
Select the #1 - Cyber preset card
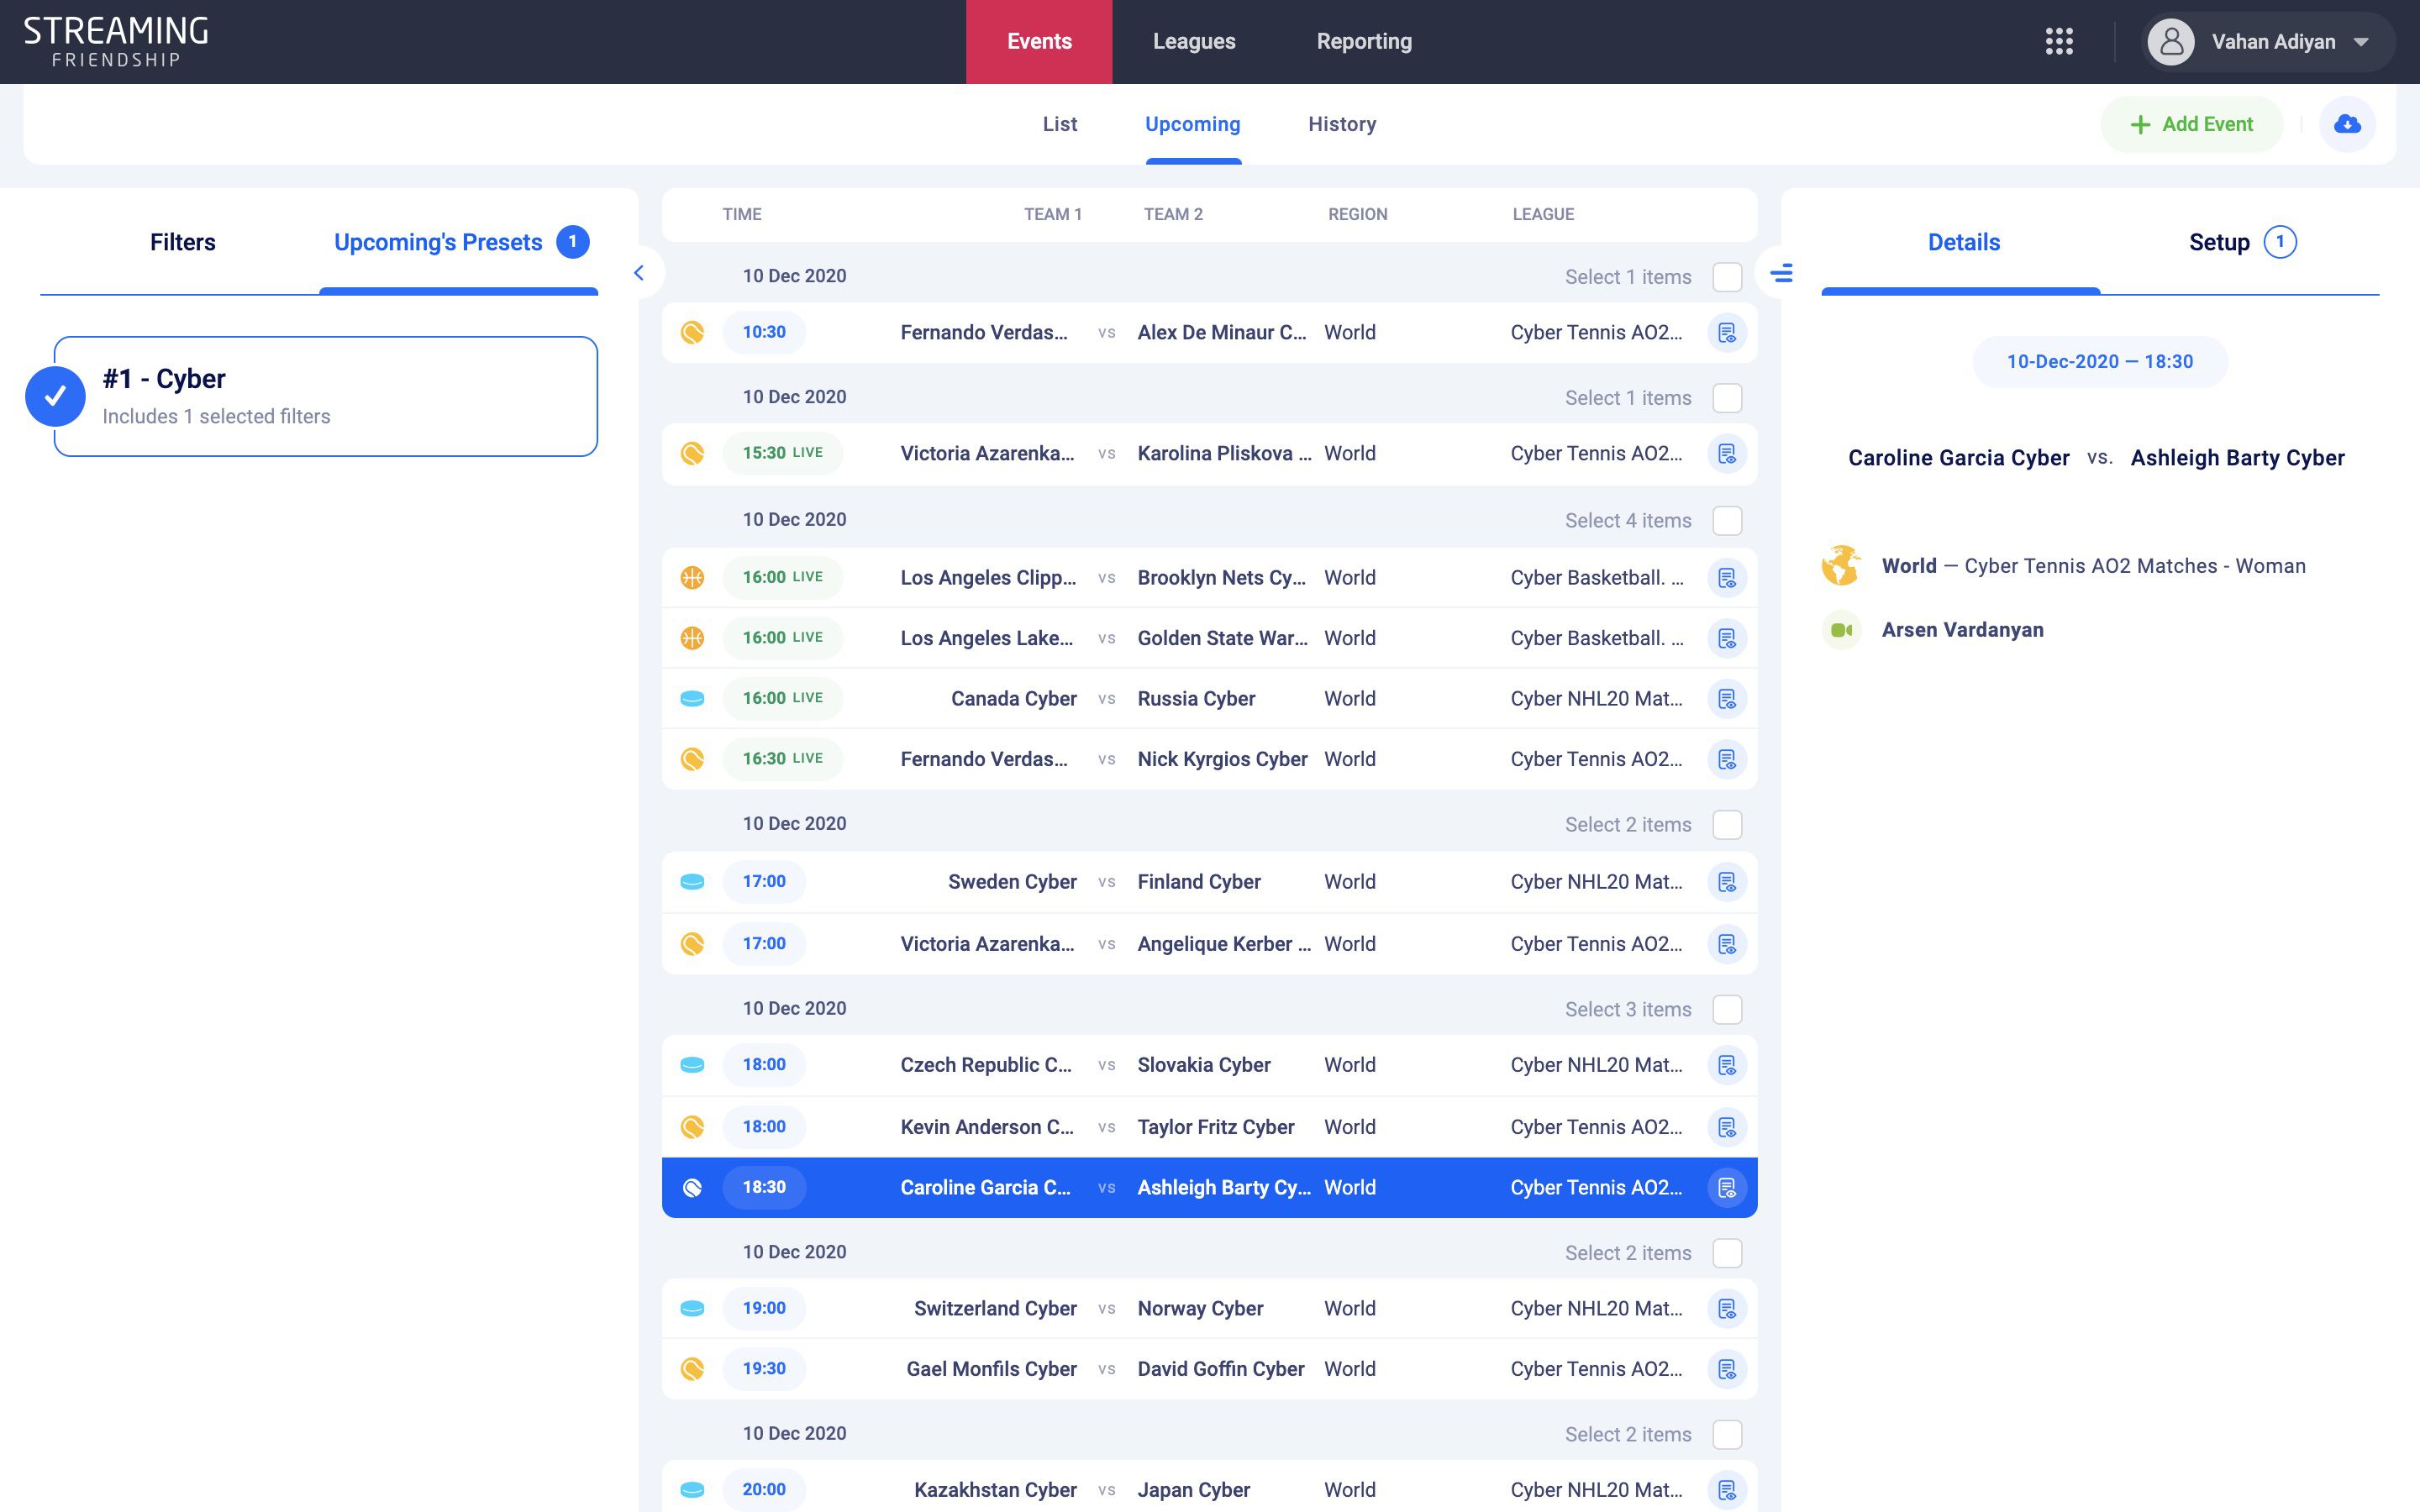pyautogui.click(x=326, y=396)
